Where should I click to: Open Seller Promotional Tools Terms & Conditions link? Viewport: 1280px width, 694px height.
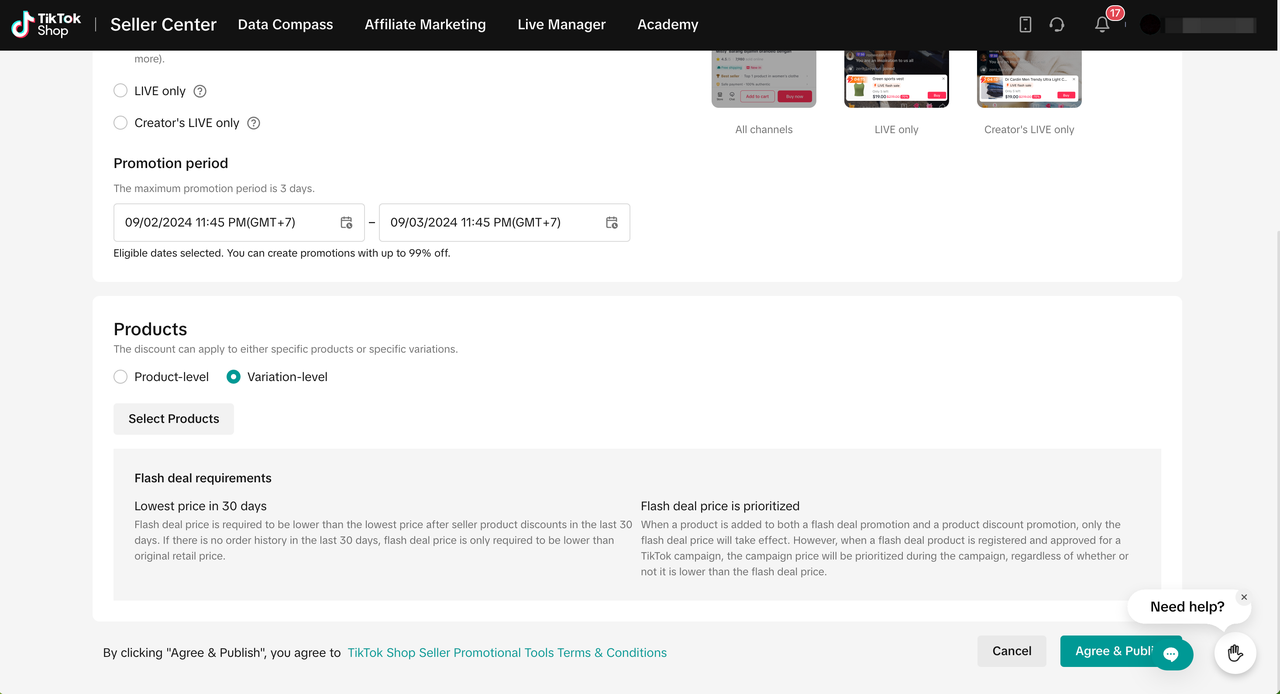point(507,653)
